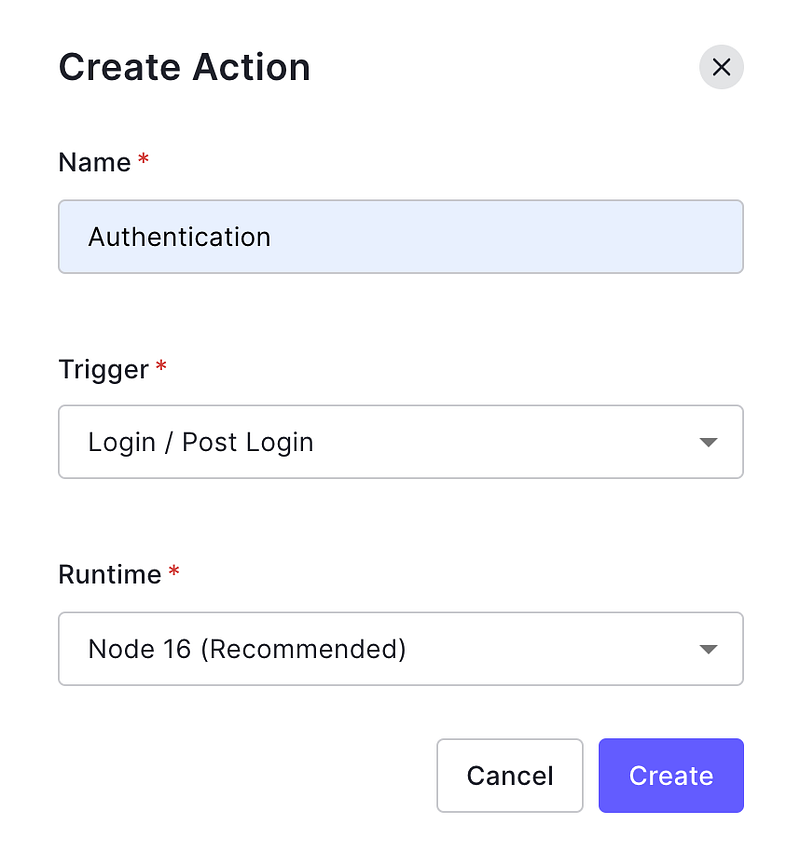Open the Trigger dropdown menu
The width and height of the screenshot is (800, 850).
[400, 442]
